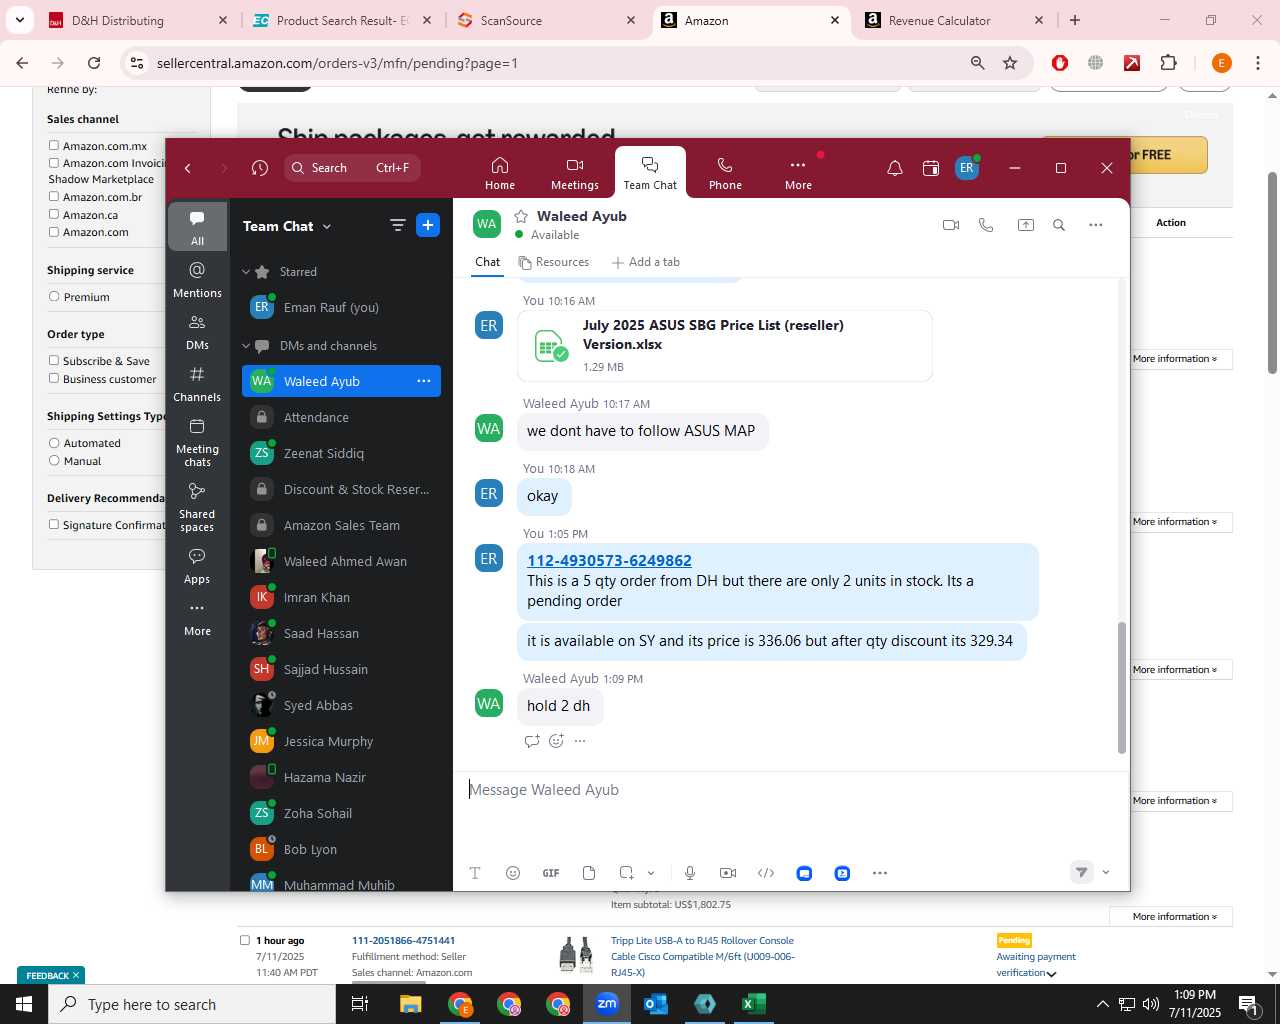Open Zoom notifications bell

(895, 168)
